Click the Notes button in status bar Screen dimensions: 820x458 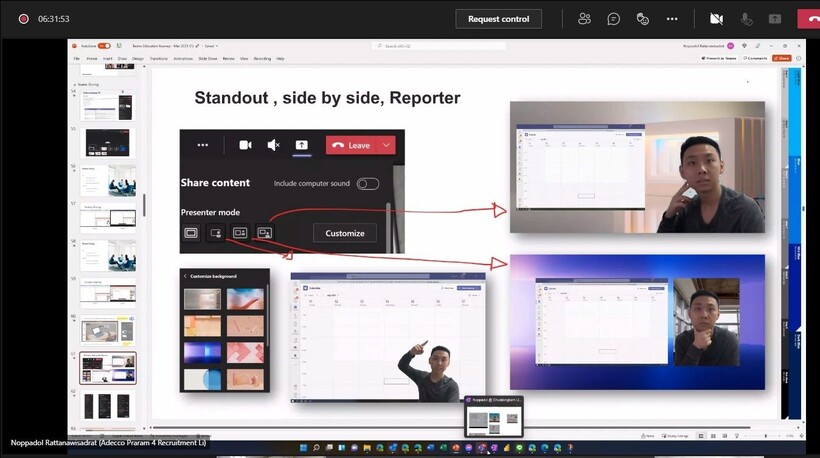click(648, 436)
